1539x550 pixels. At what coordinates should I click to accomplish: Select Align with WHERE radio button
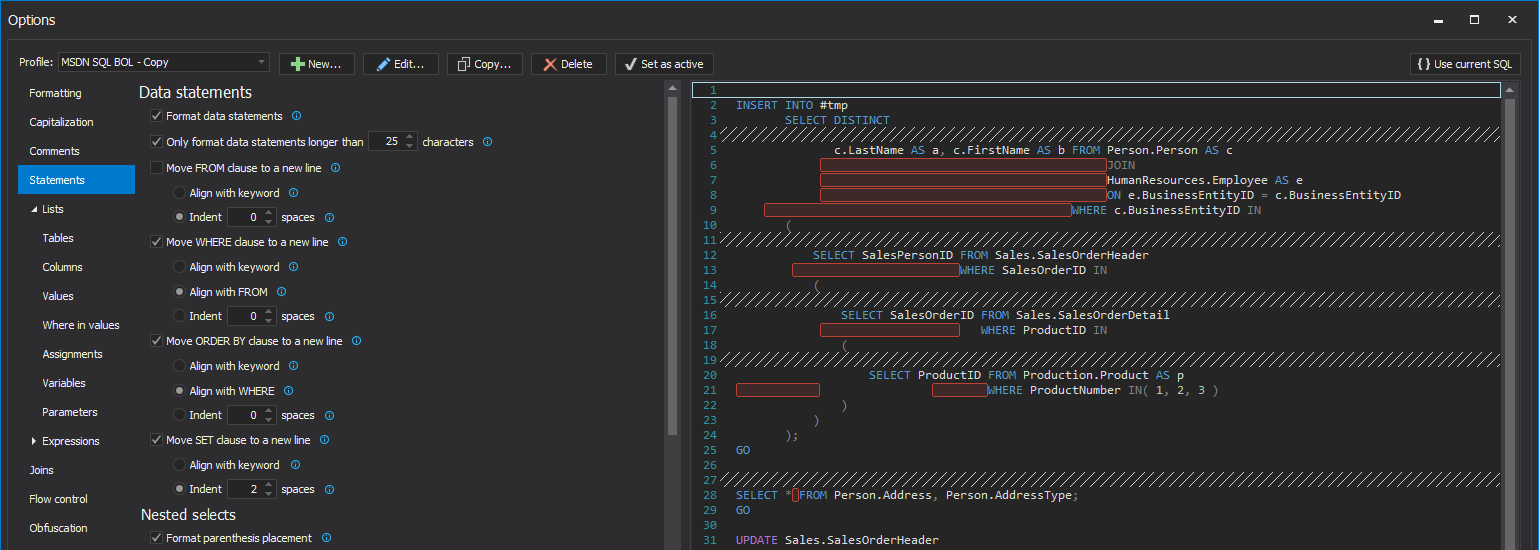[180, 391]
